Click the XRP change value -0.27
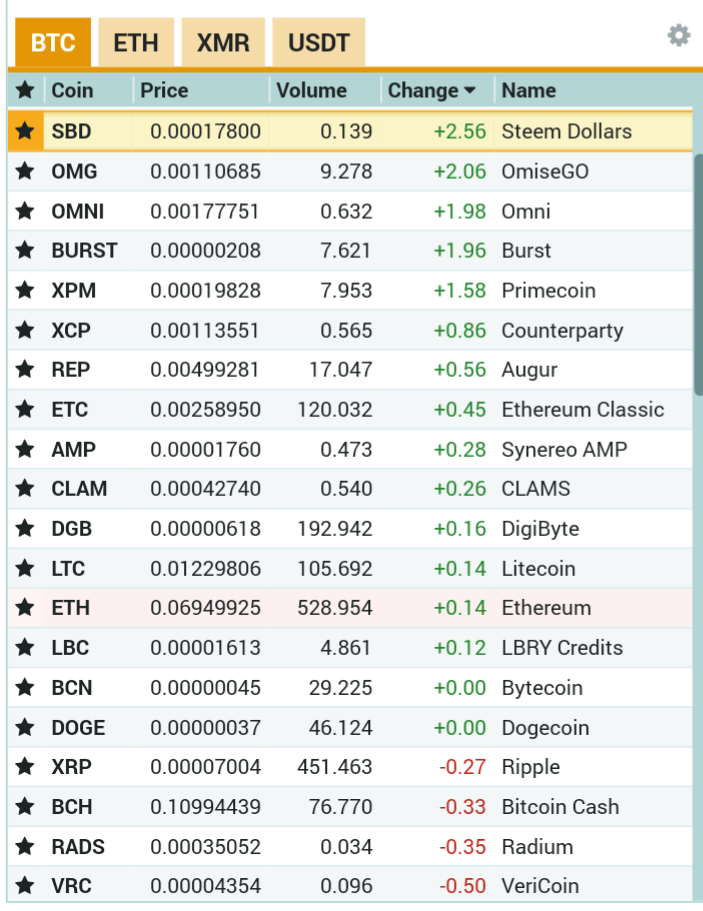 [462, 767]
